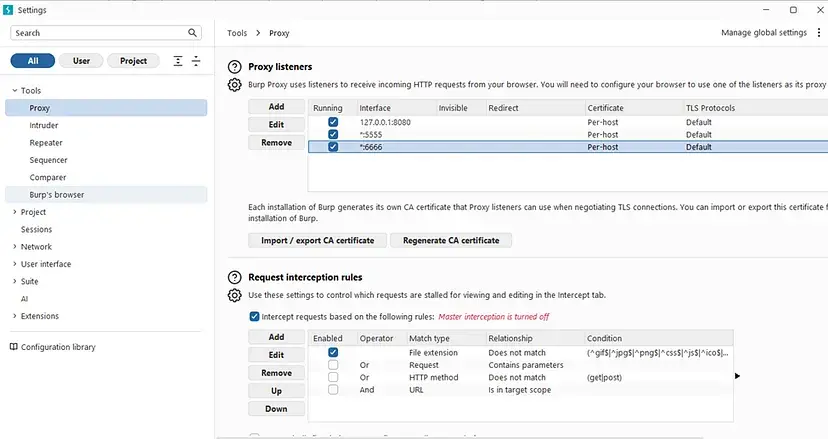This screenshot has height=439, width=828.
Task: Click the Request interception rules gear icon
Action: click(234, 295)
